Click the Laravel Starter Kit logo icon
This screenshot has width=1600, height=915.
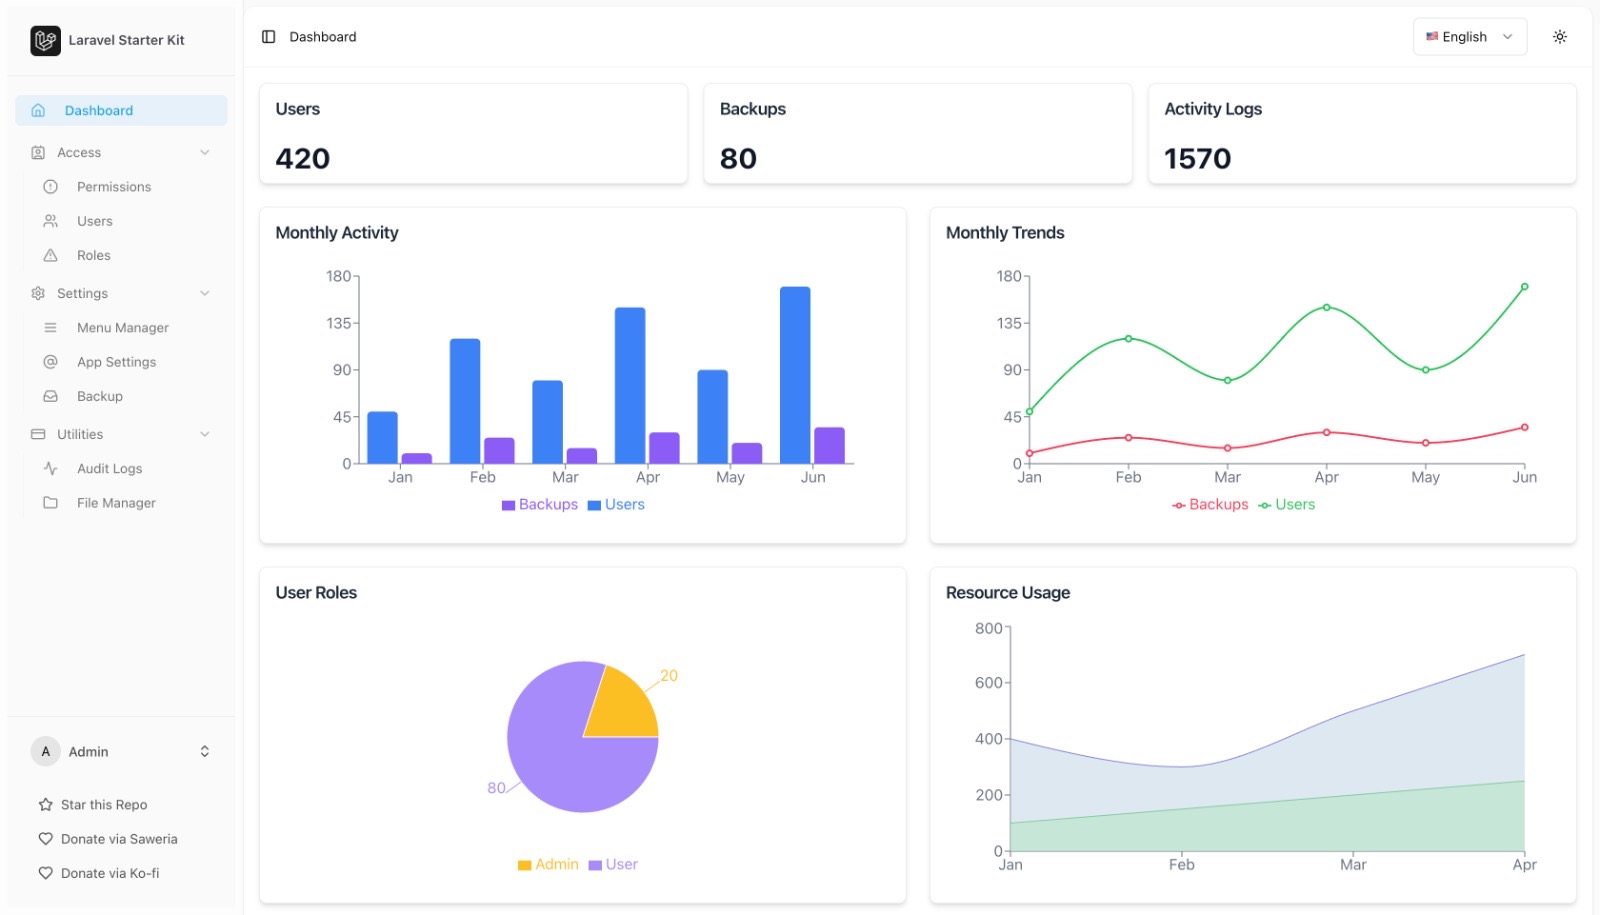point(45,41)
